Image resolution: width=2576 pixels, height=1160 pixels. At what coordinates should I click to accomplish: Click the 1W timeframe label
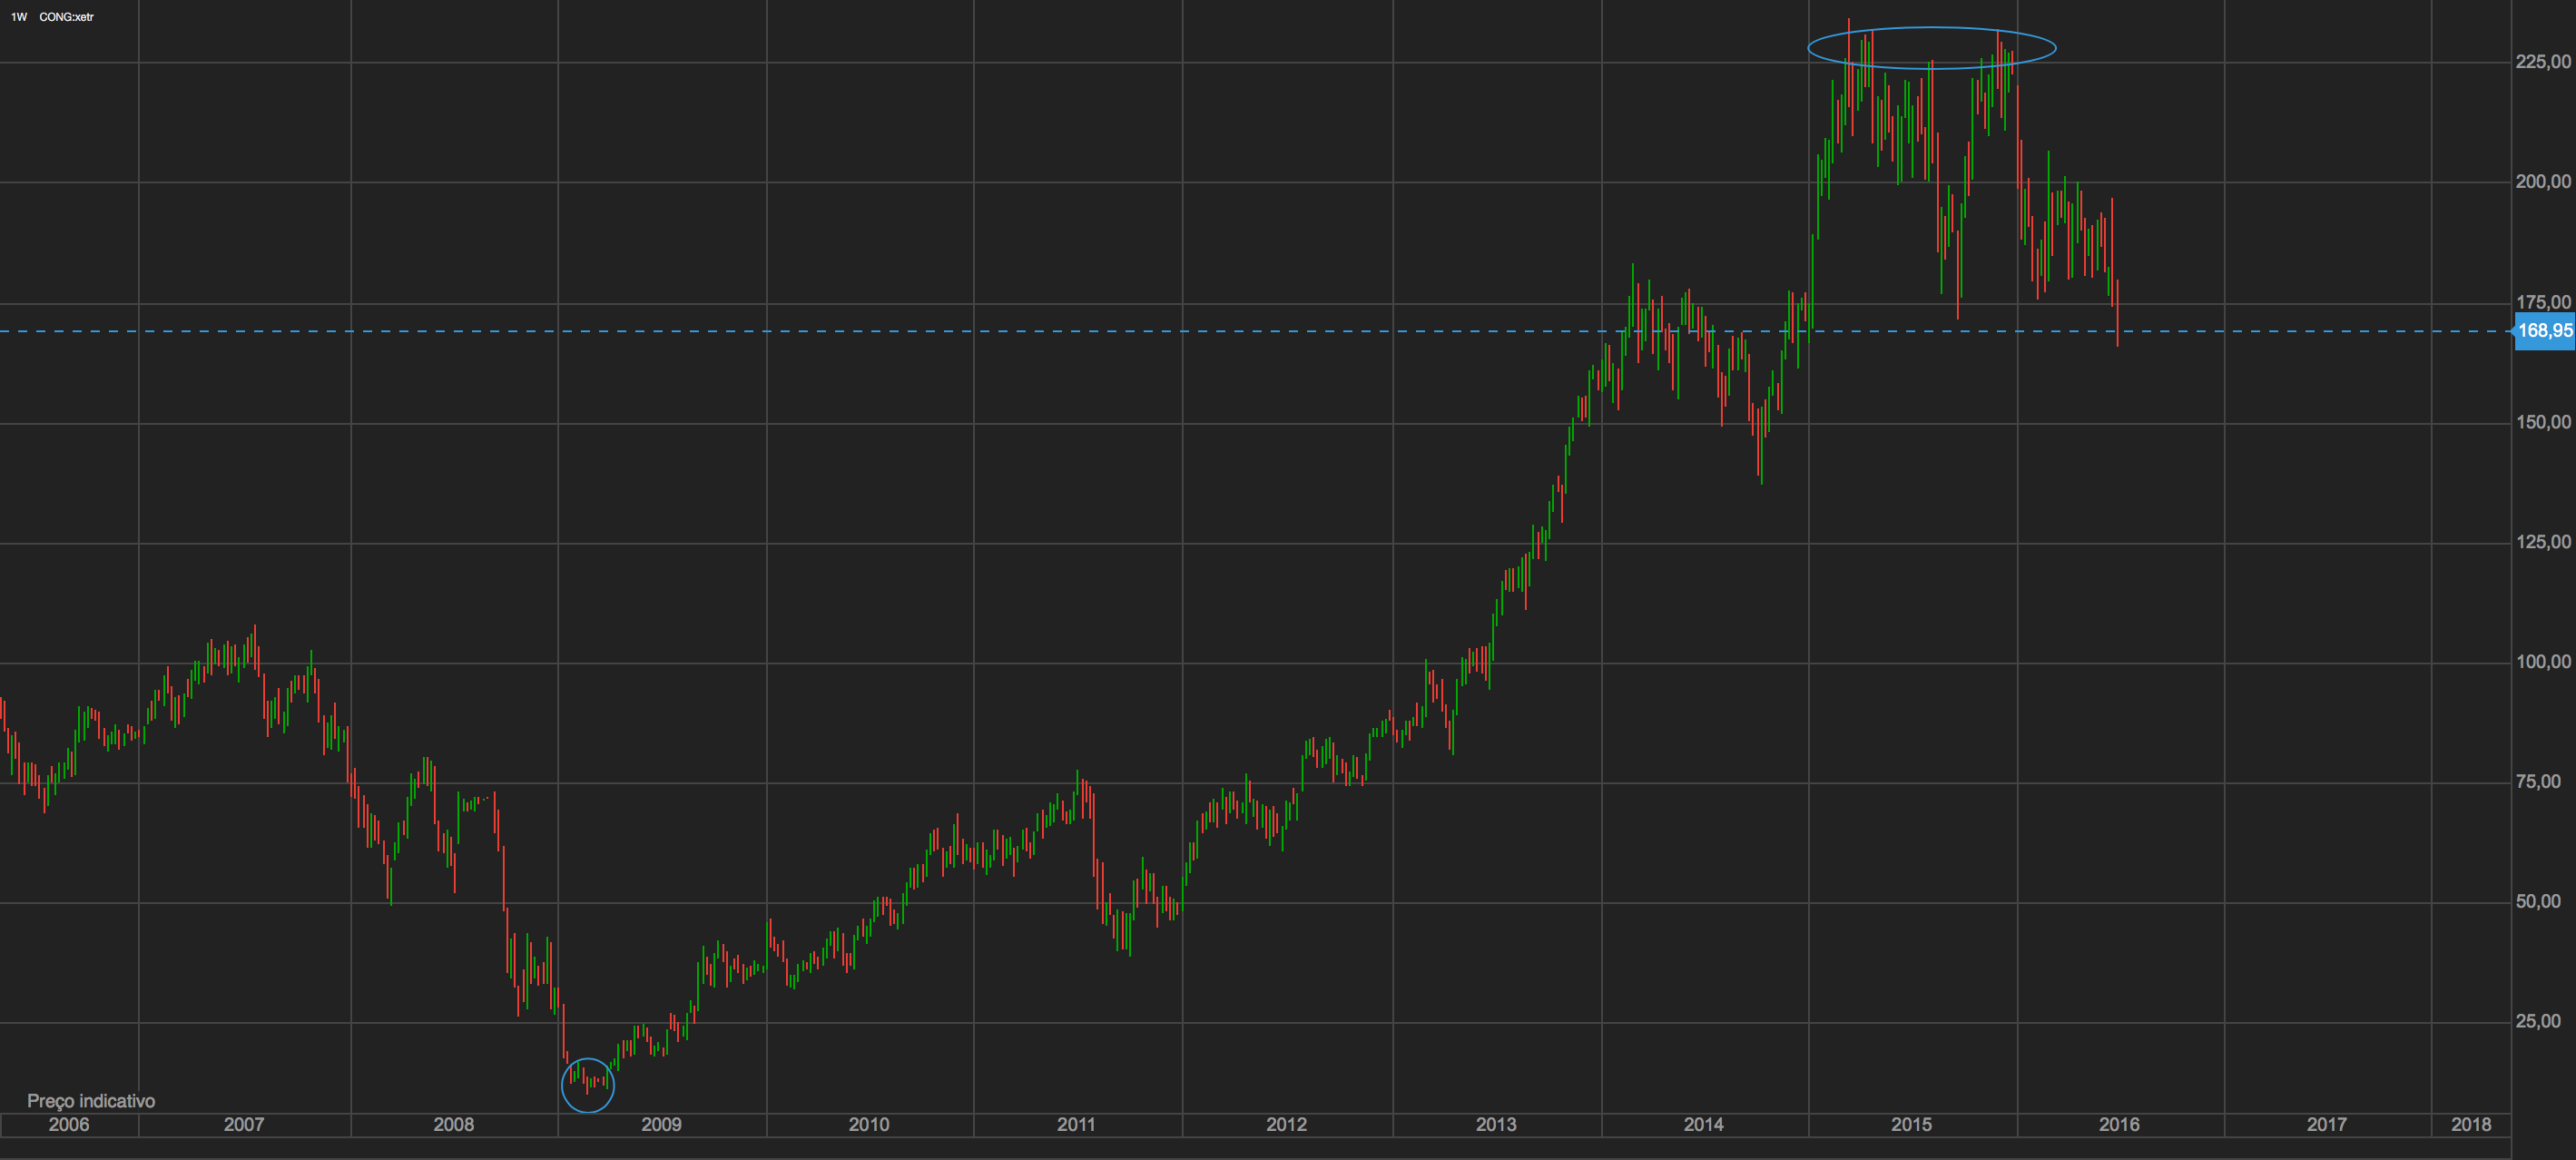tap(18, 17)
